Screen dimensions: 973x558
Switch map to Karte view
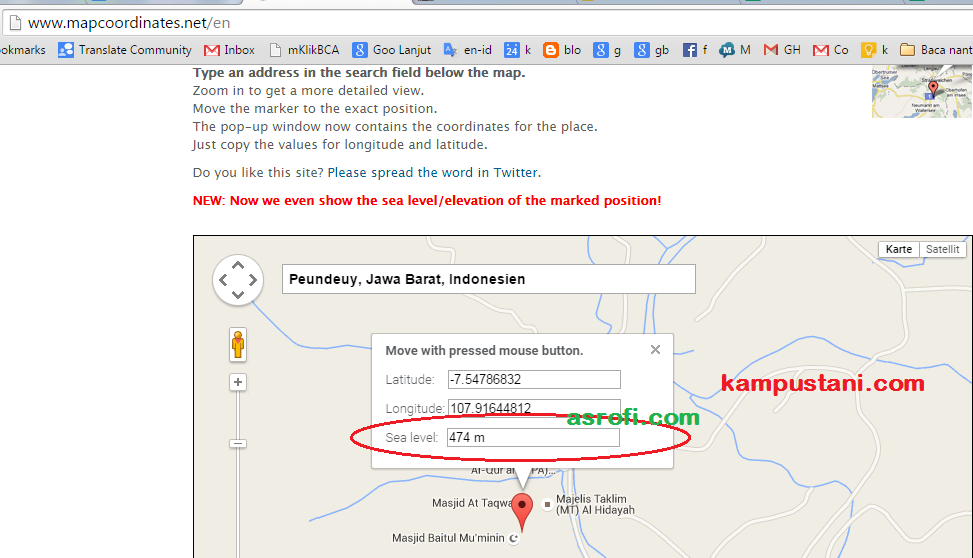[x=899, y=249]
